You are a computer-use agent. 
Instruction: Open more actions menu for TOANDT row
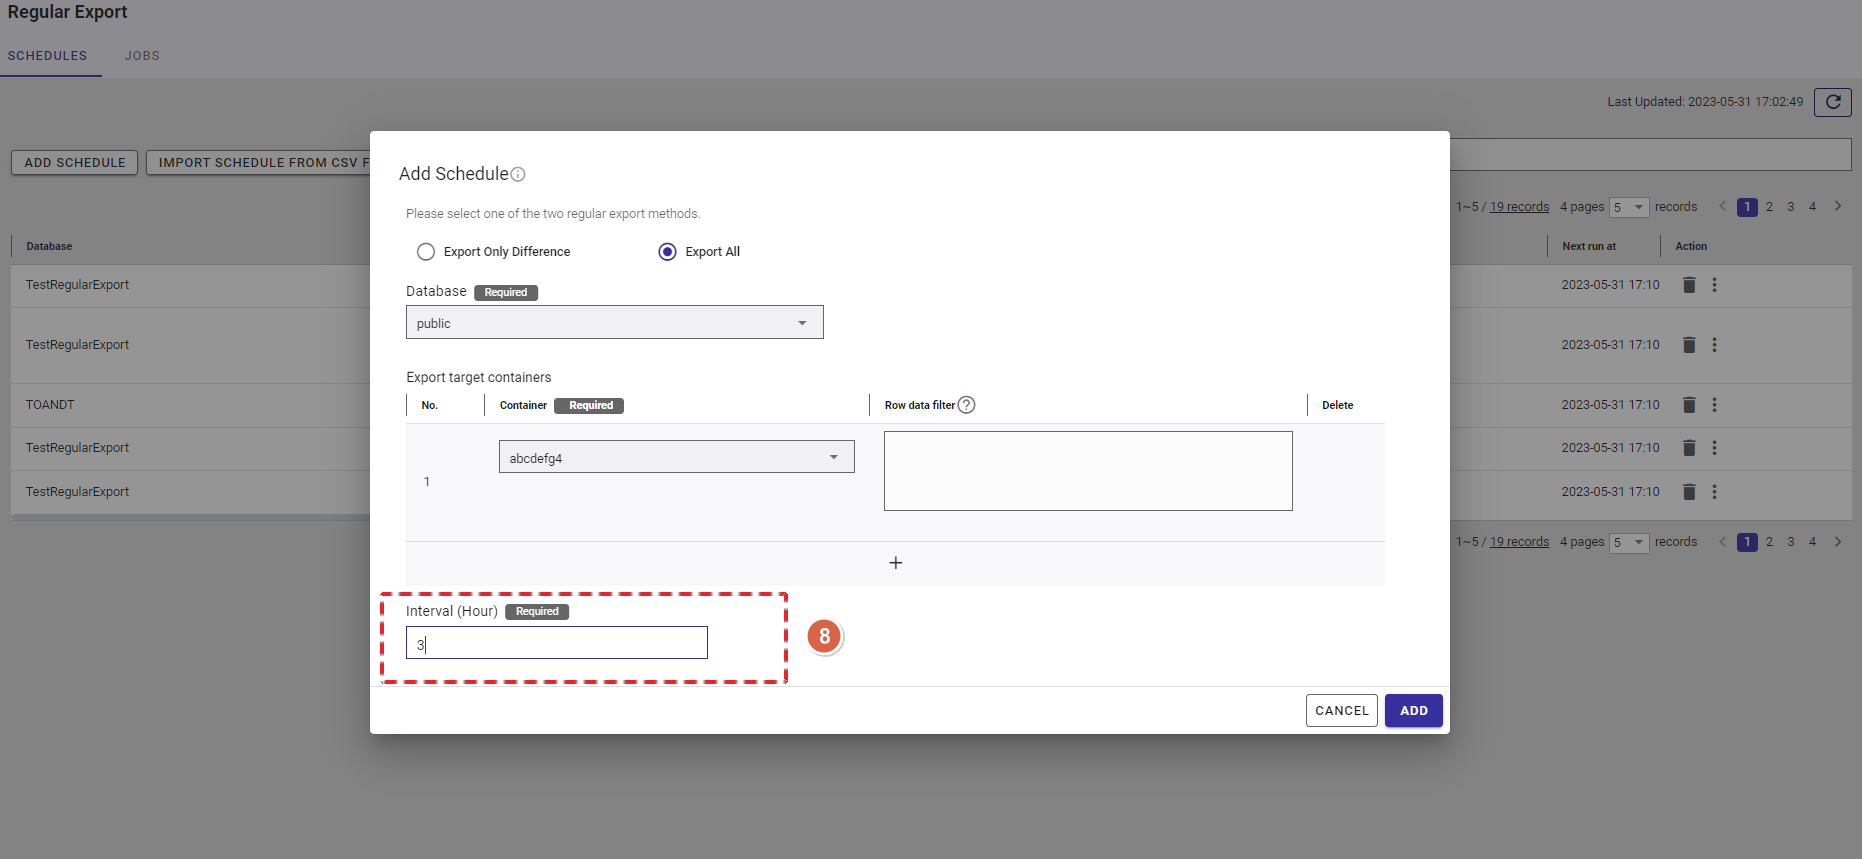(x=1714, y=405)
